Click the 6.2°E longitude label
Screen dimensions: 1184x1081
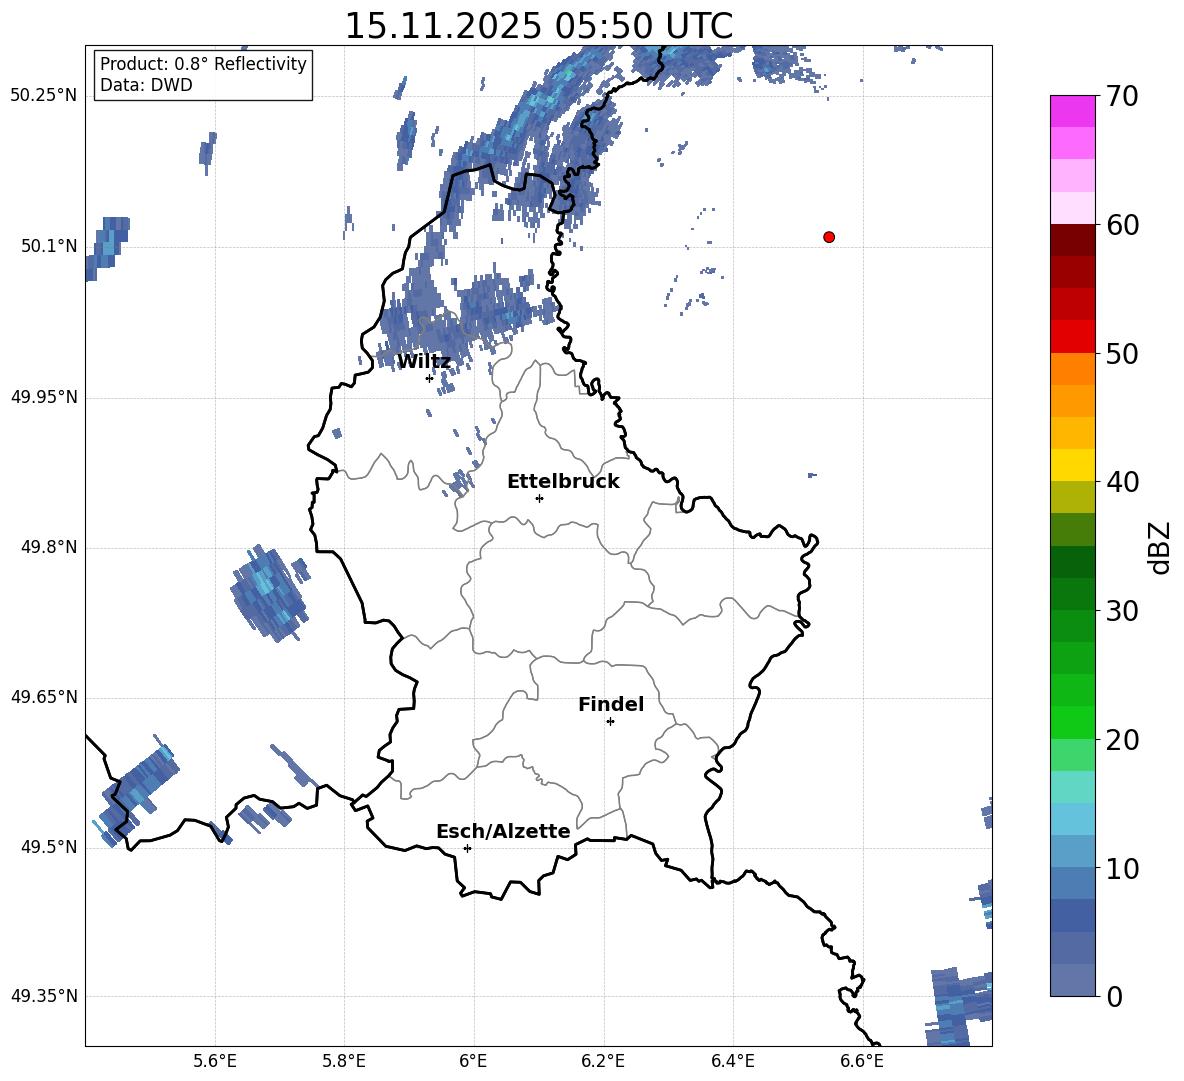(x=603, y=1061)
